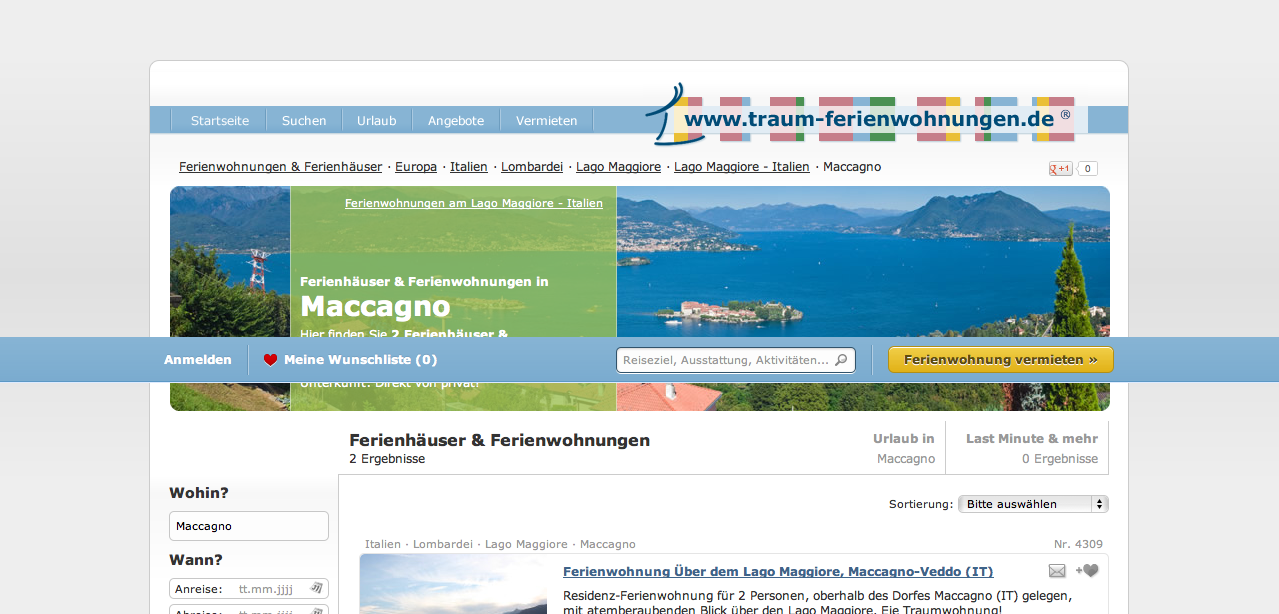Click the Google +1 button
1279x614 pixels.
pyautogui.click(x=1060, y=169)
